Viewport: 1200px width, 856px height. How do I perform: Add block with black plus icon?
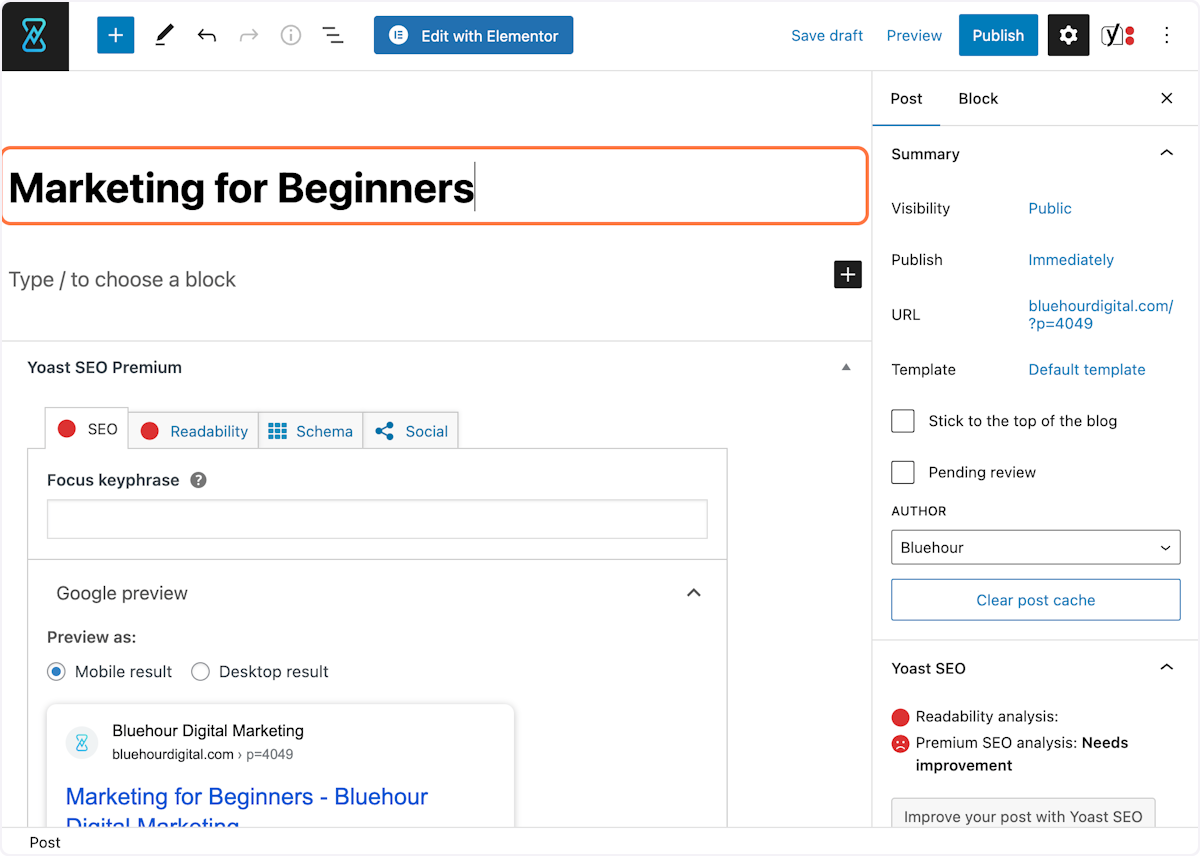tap(848, 274)
